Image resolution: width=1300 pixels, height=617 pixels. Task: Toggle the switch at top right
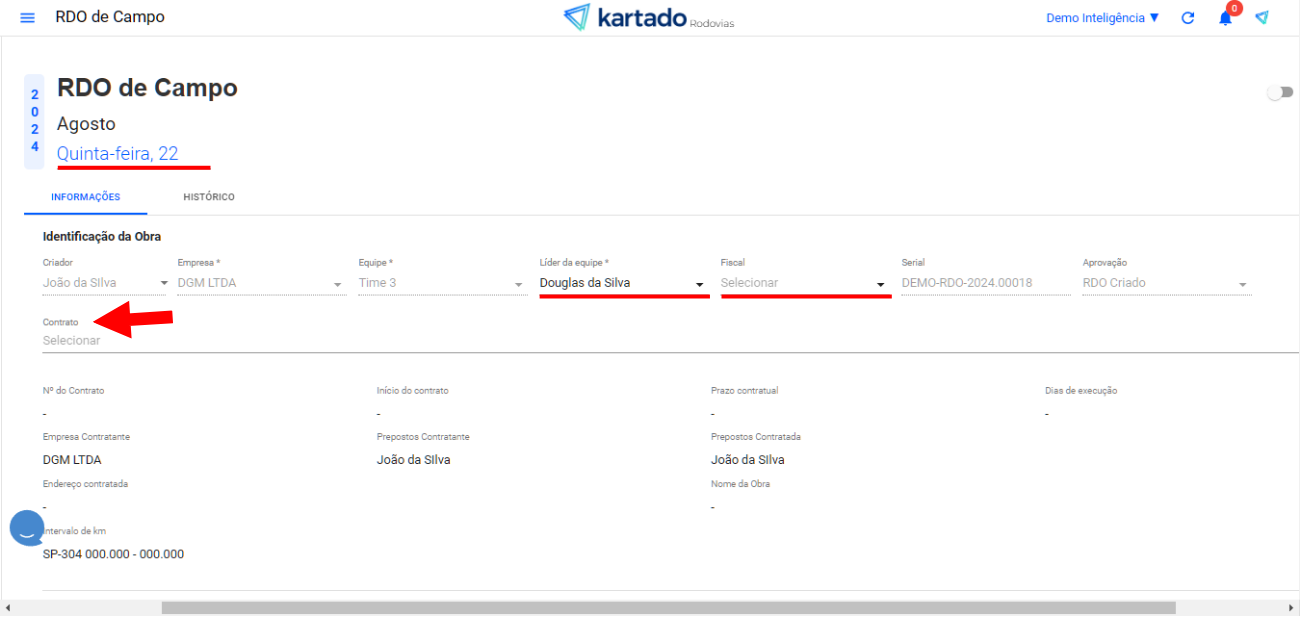pyautogui.click(x=1279, y=92)
